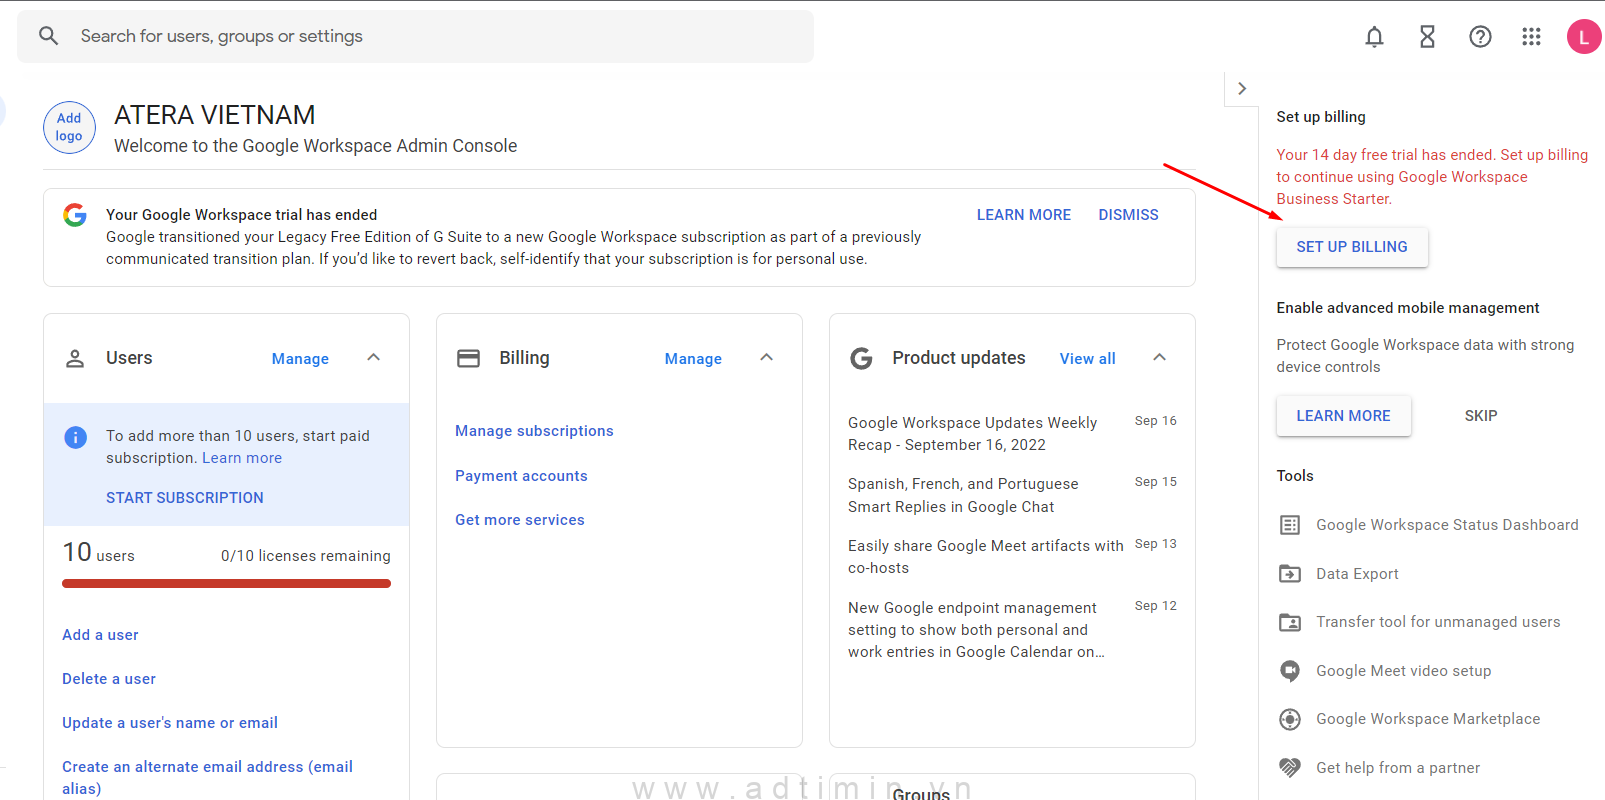Collapse the Product updates card
The image size is (1605, 800).
(x=1159, y=357)
